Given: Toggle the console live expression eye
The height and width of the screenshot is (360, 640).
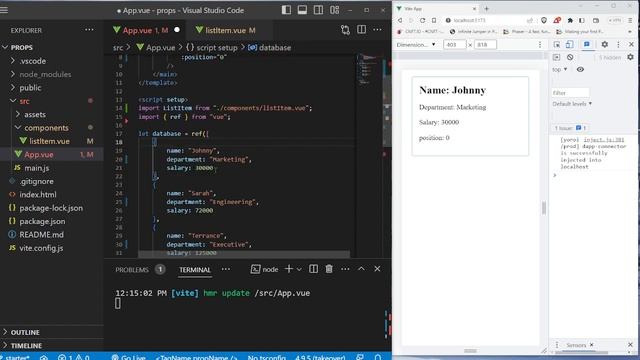Looking at the screenshot, I should (580, 69).
